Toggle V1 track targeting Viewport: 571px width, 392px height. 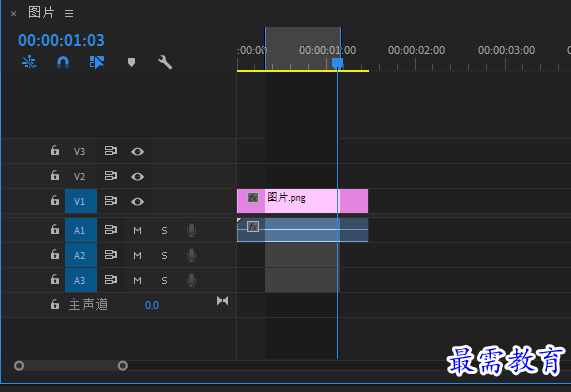pyautogui.click(x=81, y=201)
